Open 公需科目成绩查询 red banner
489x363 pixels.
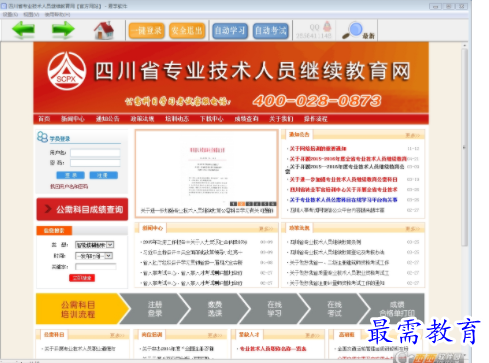[x=82, y=209]
